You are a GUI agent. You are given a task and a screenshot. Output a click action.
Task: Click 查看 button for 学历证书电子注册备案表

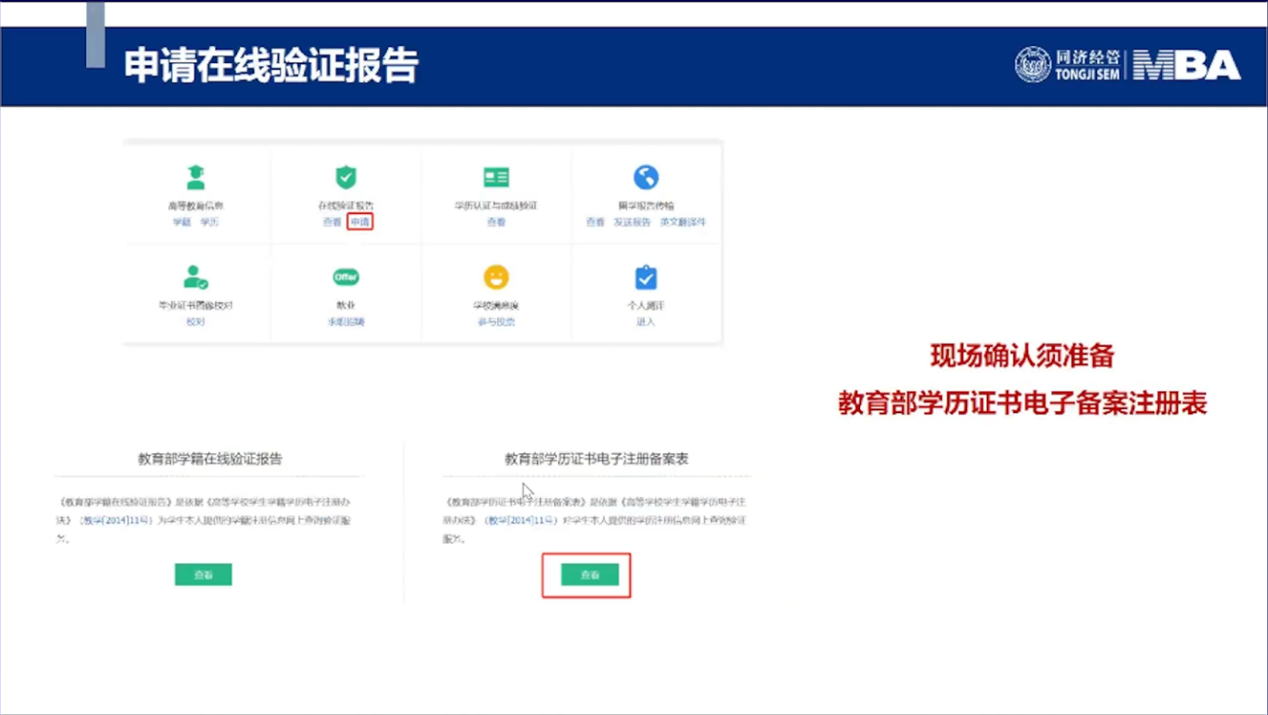[x=589, y=575]
